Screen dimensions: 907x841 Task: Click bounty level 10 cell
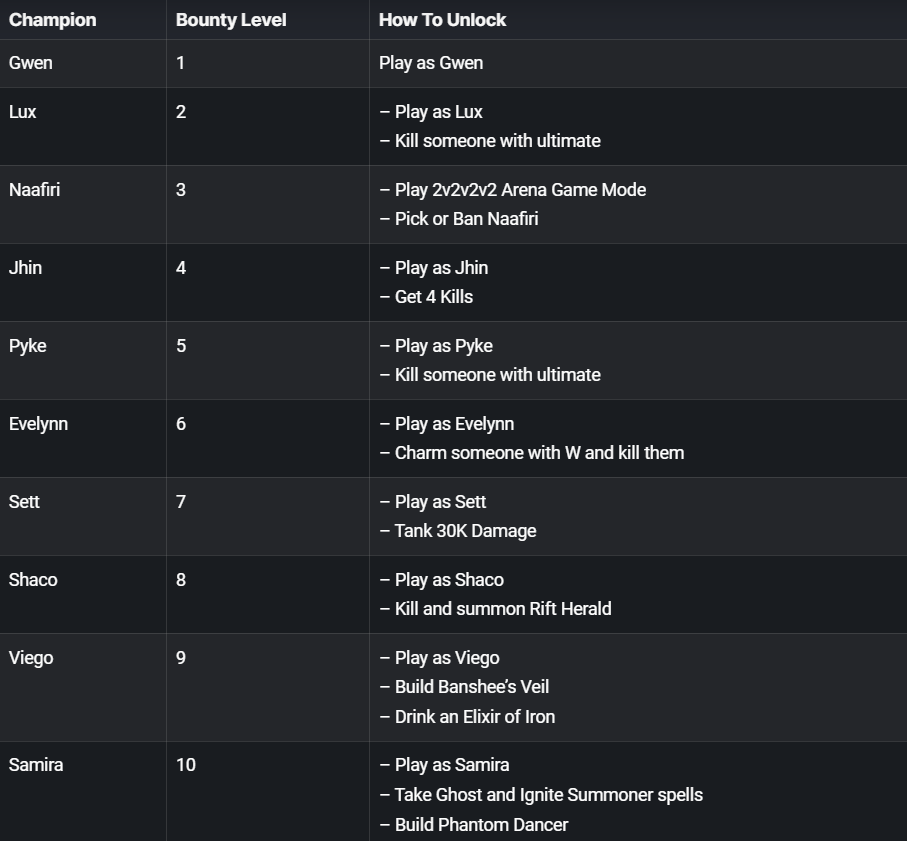tap(186, 765)
